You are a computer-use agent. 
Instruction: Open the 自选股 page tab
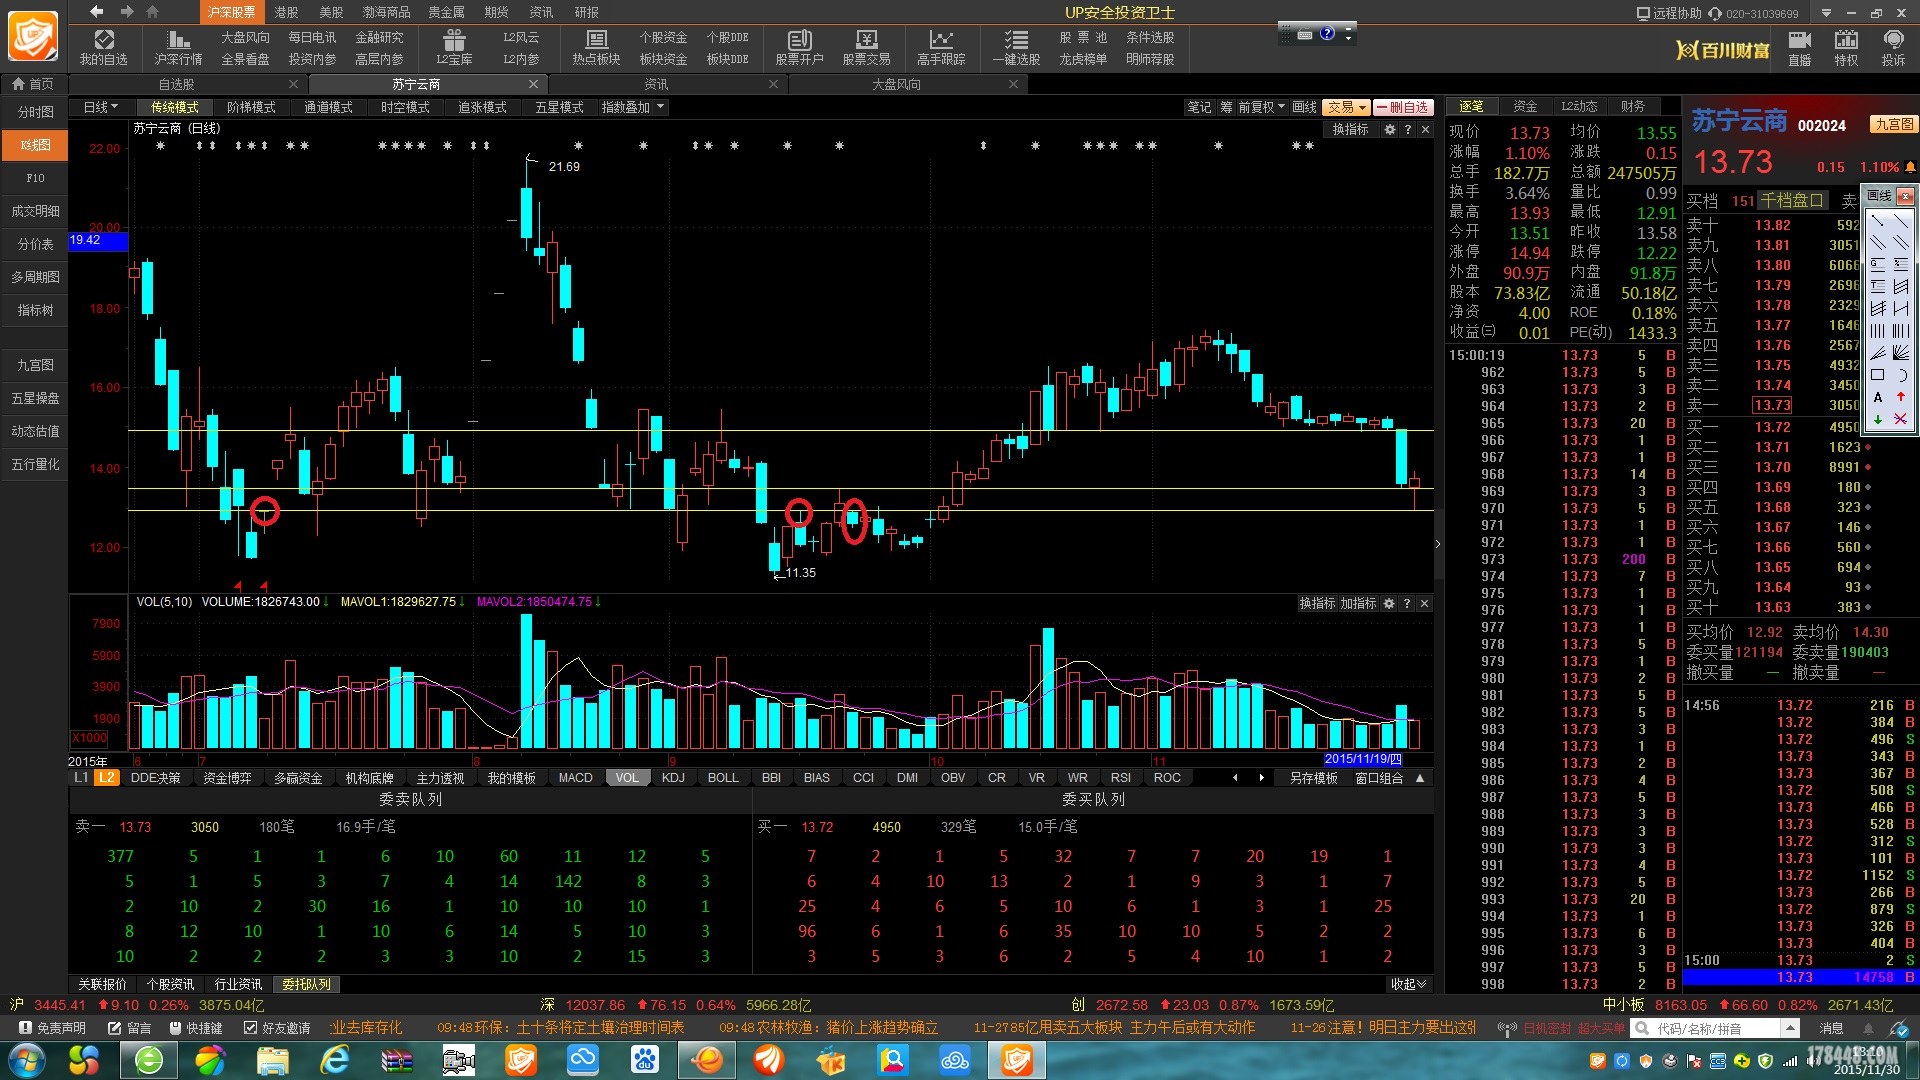(177, 84)
